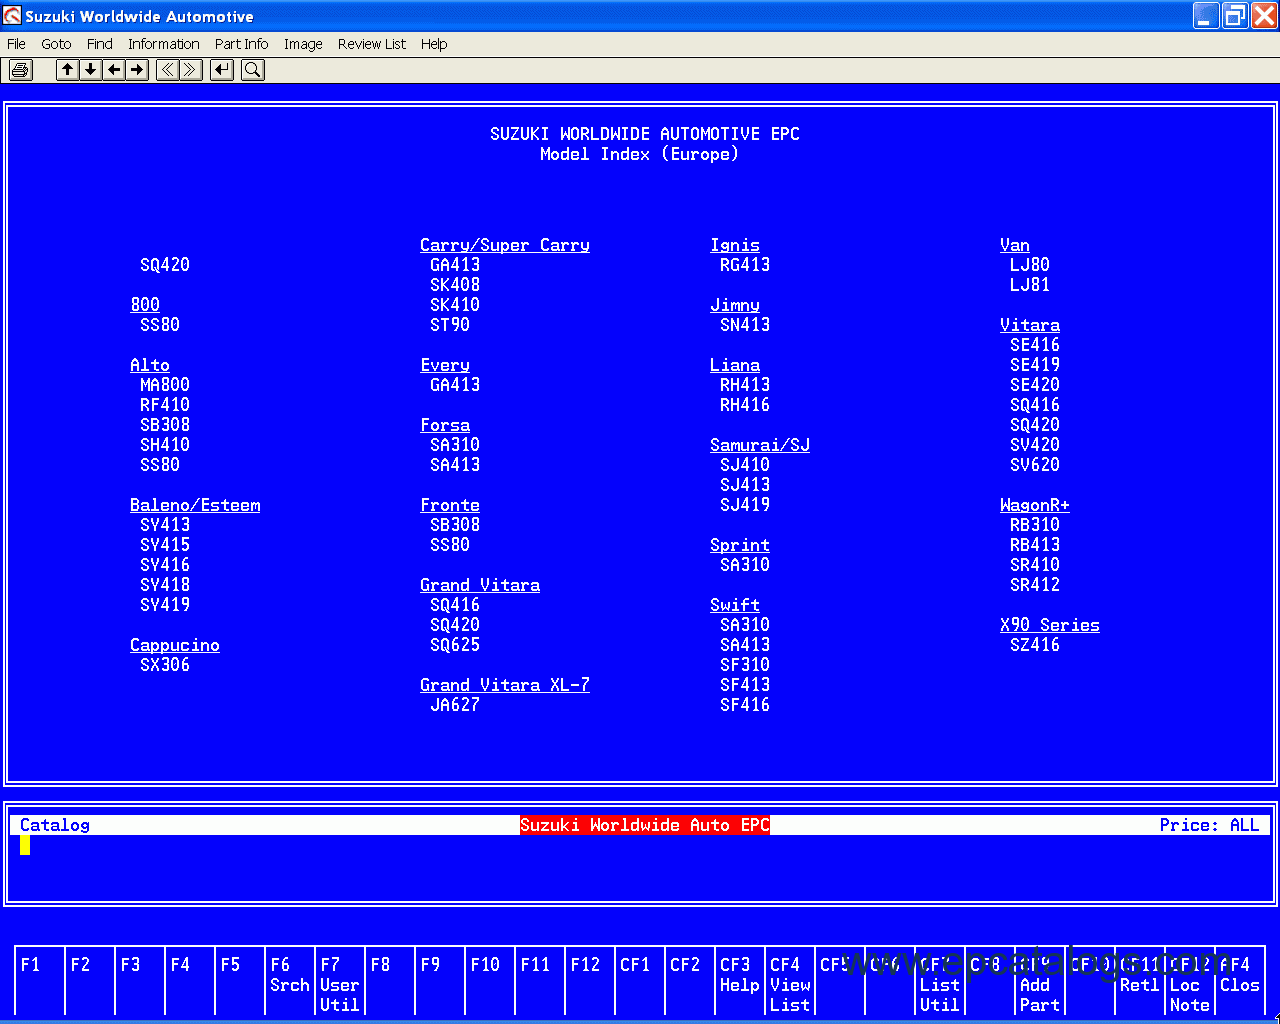The height and width of the screenshot is (1024, 1280).
Task: Select model SF413 under Swift
Action: [x=745, y=685]
